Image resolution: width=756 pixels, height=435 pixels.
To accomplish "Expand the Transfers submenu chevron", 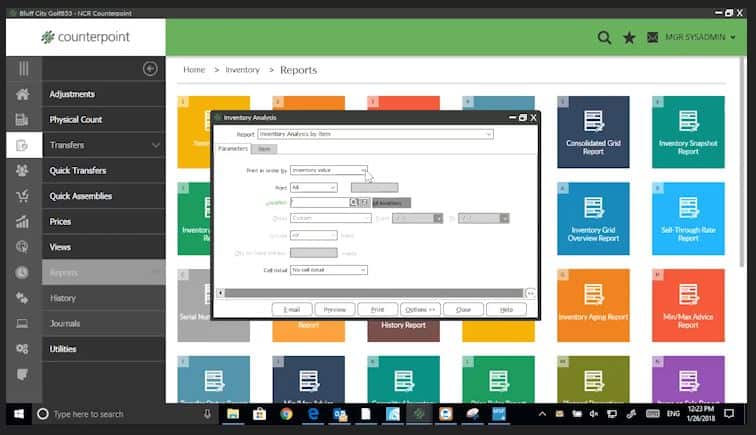I will tap(155, 145).
